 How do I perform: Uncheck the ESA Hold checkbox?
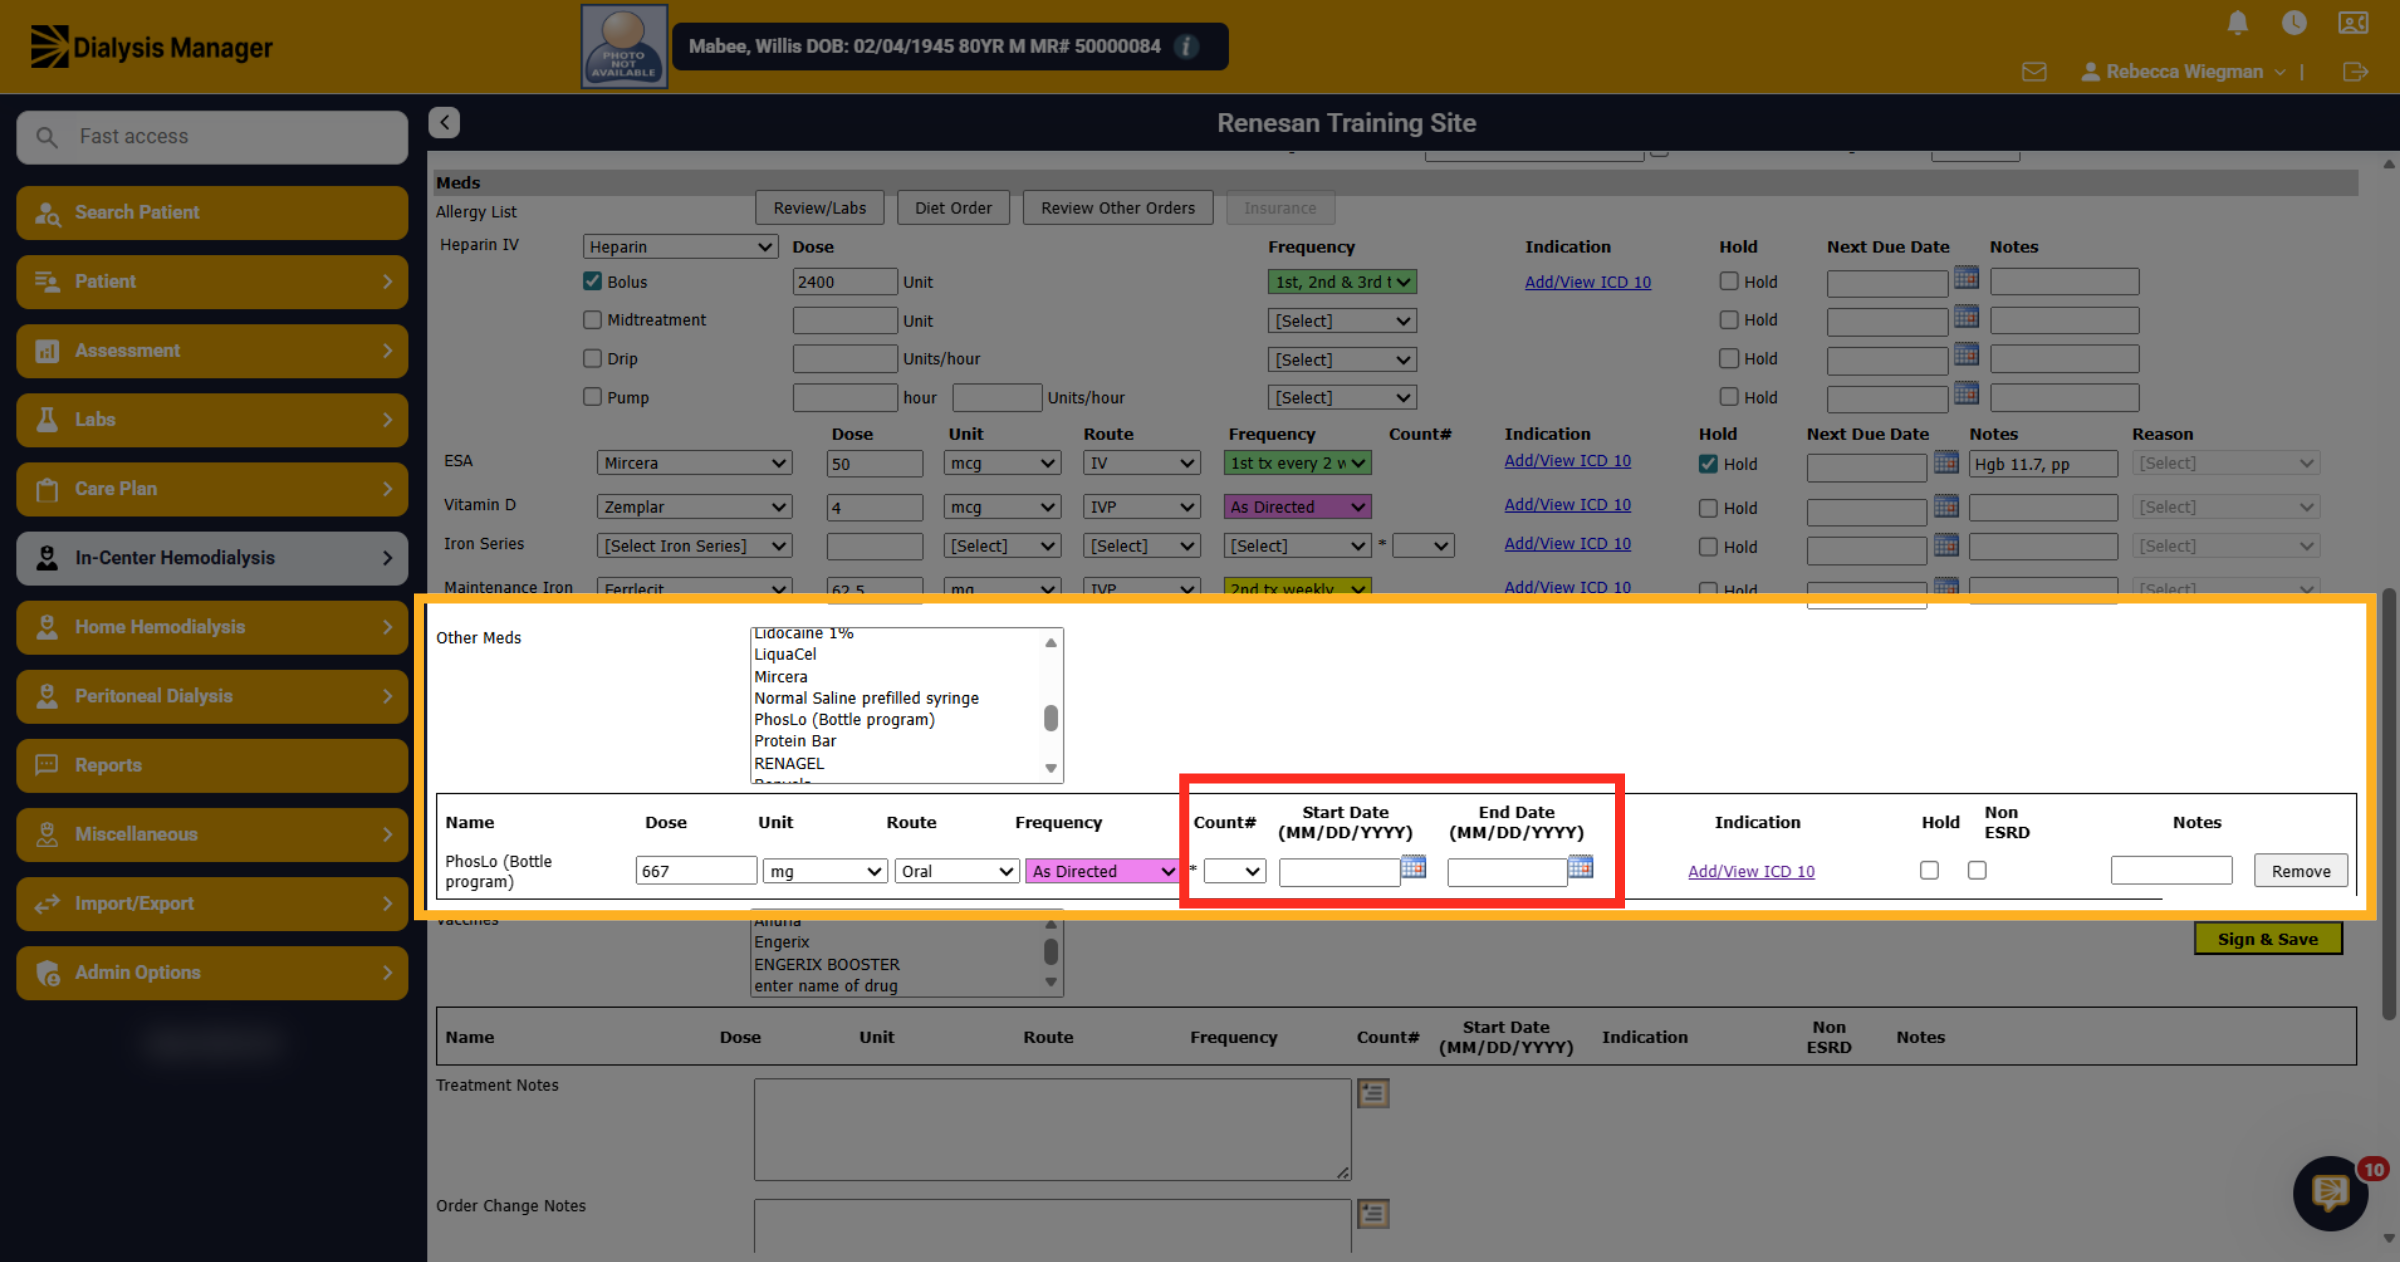click(x=1708, y=464)
